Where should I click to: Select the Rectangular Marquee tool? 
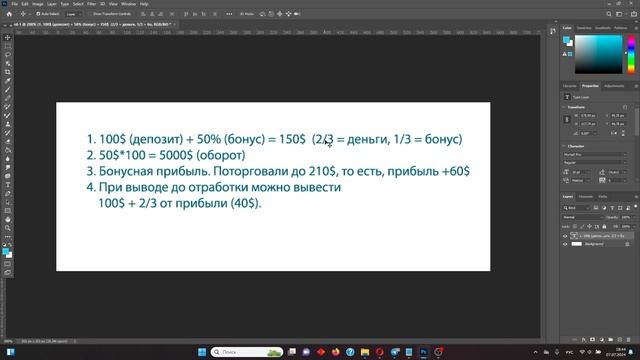coord(7,46)
